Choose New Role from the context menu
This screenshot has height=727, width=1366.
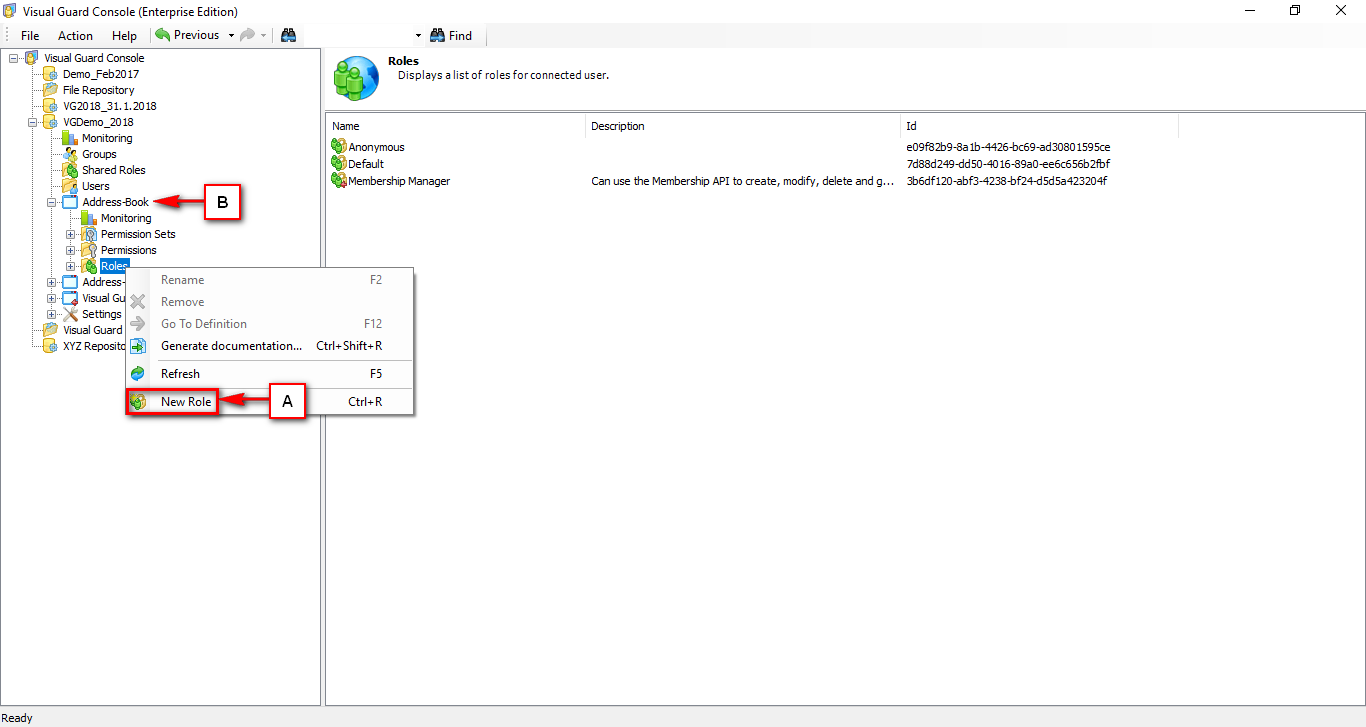pyautogui.click(x=186, y=401)
